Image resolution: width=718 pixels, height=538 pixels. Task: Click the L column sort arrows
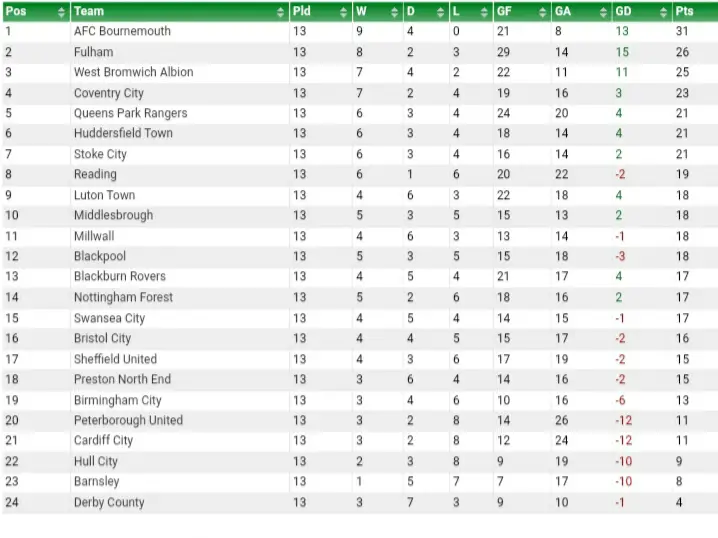pyautogui.click(x=484, y=12)
